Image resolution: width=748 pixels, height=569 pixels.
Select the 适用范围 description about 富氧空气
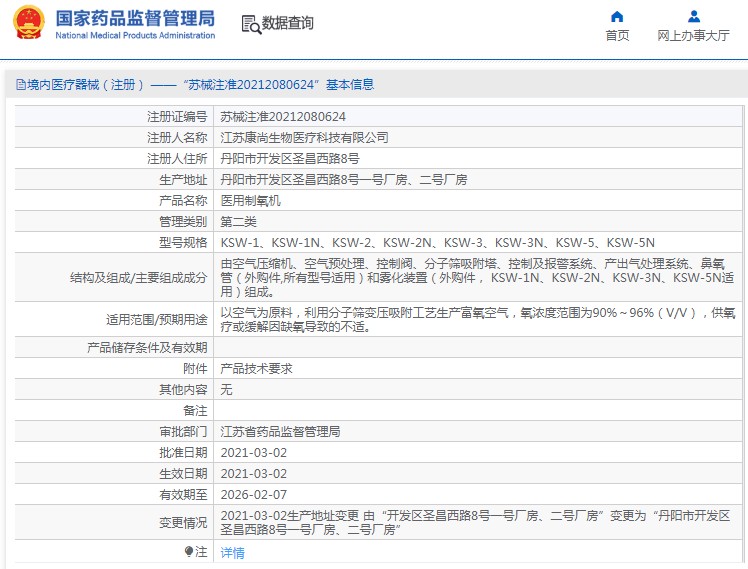478,320
